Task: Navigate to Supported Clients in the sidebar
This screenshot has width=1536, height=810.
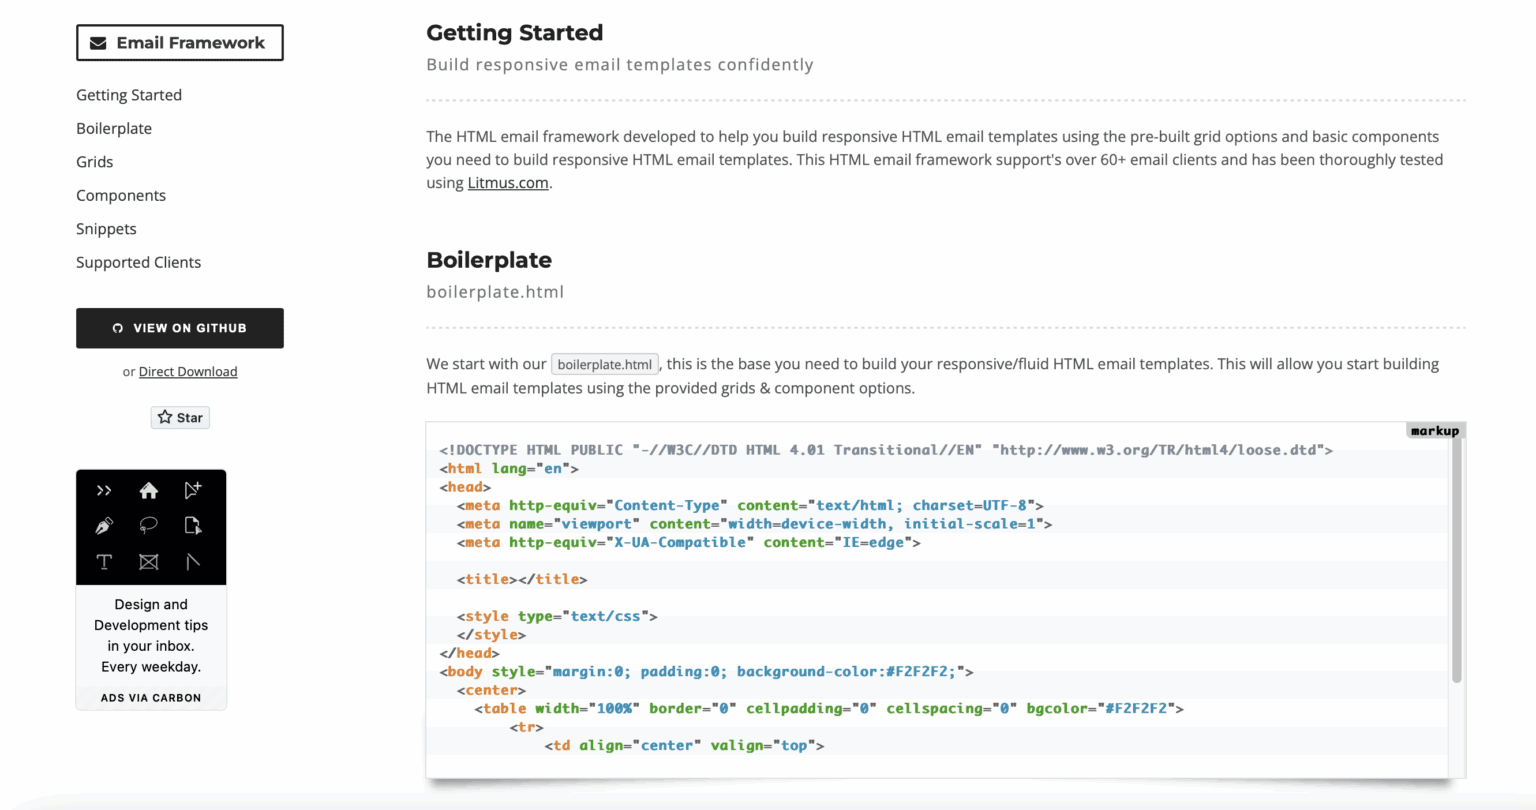Action: (138, 262)
